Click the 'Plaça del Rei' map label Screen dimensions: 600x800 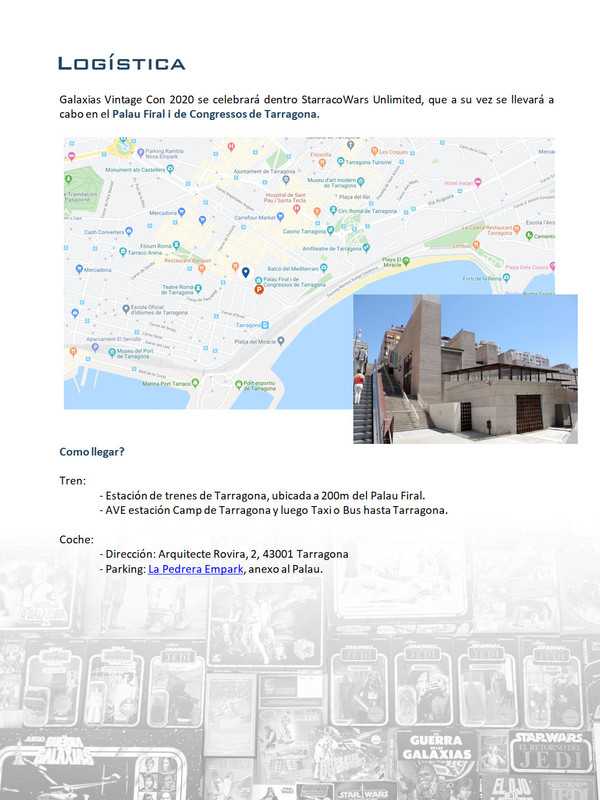tap(354, 197)
